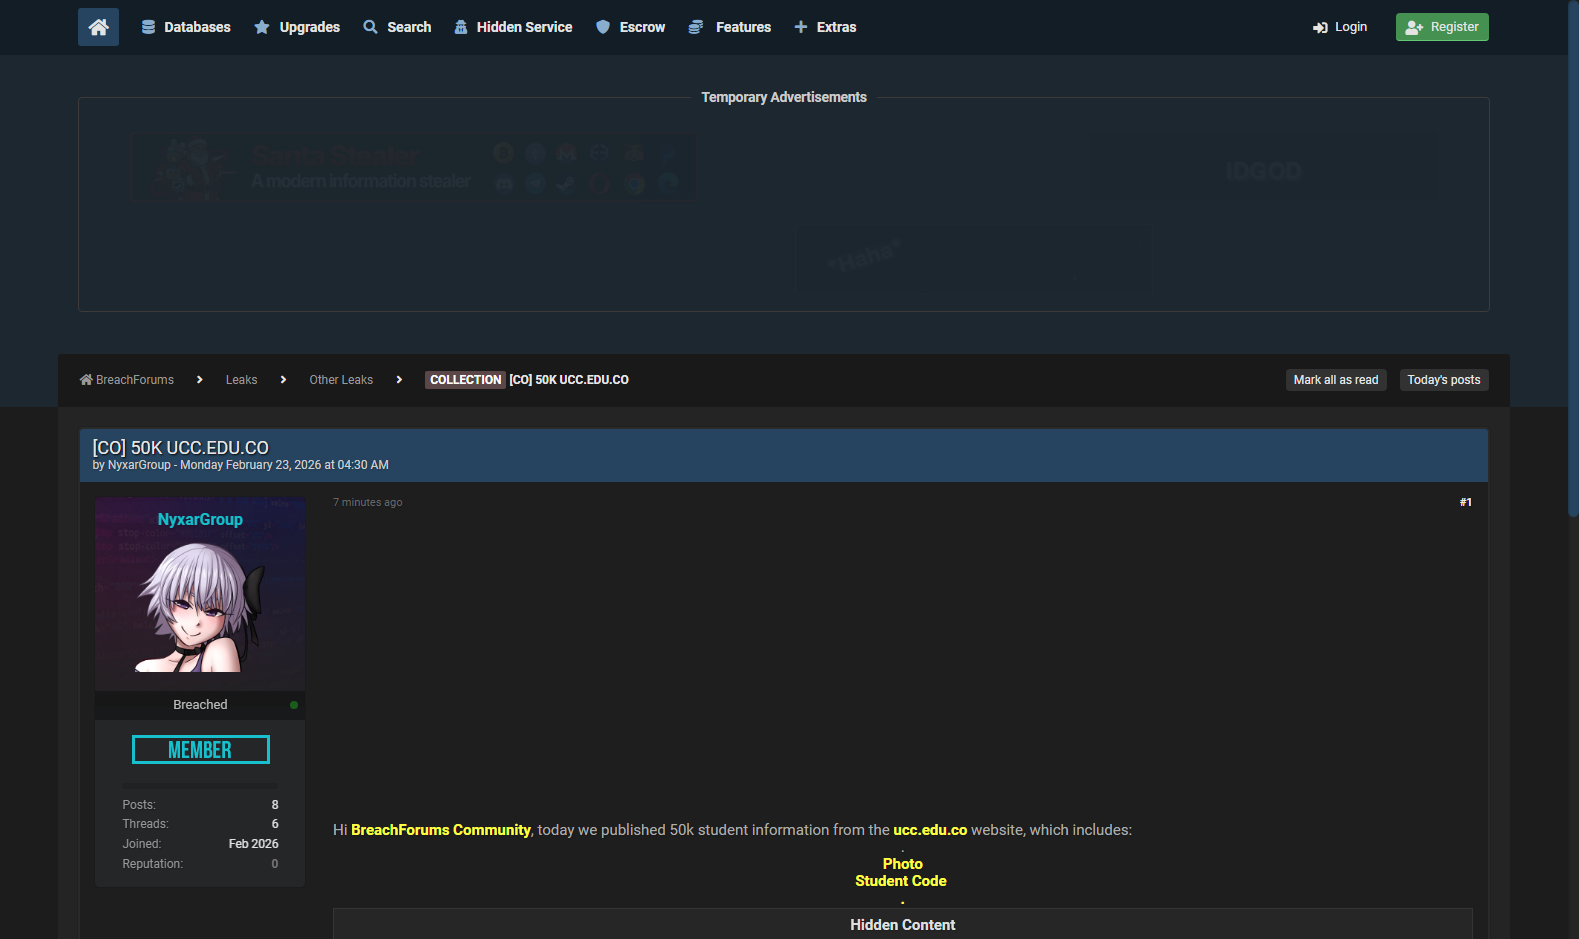Navigate to Other Leaks breadcrumb
Image resolution: width=1579 pixels, height=939 pixels.
pos(341,380)
